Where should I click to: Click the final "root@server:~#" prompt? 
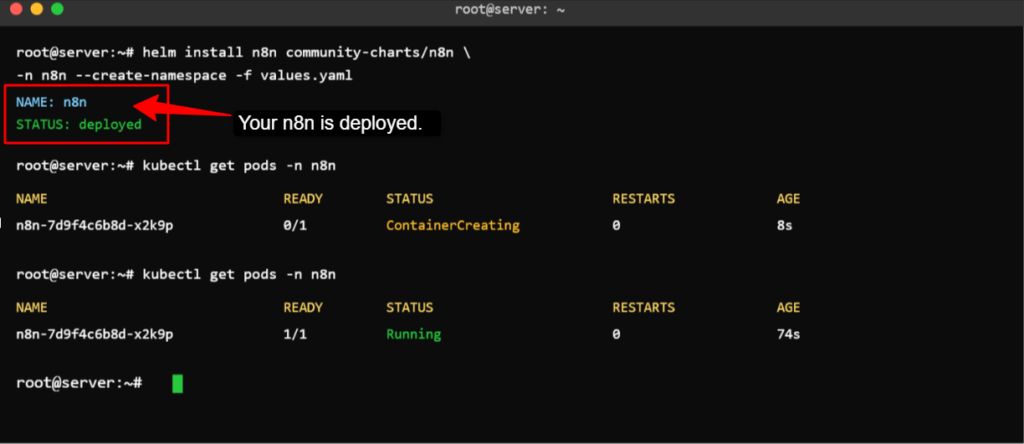(x=79, y=383)
